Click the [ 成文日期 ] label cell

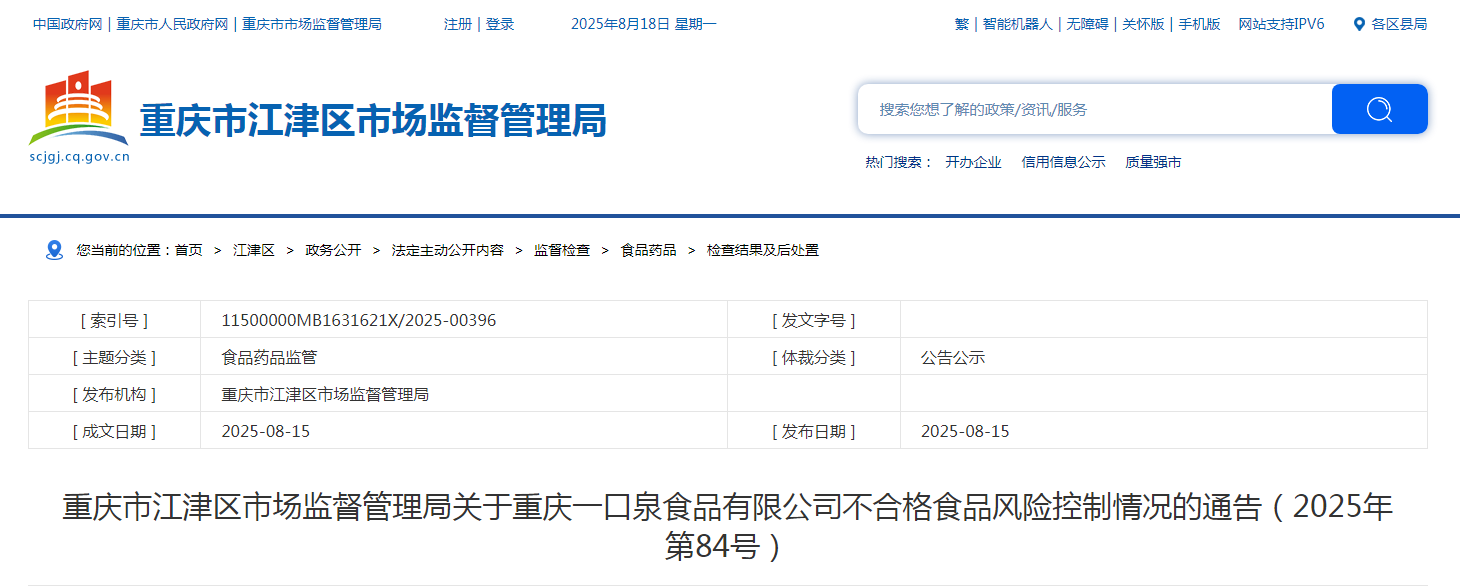pos(114,431)
